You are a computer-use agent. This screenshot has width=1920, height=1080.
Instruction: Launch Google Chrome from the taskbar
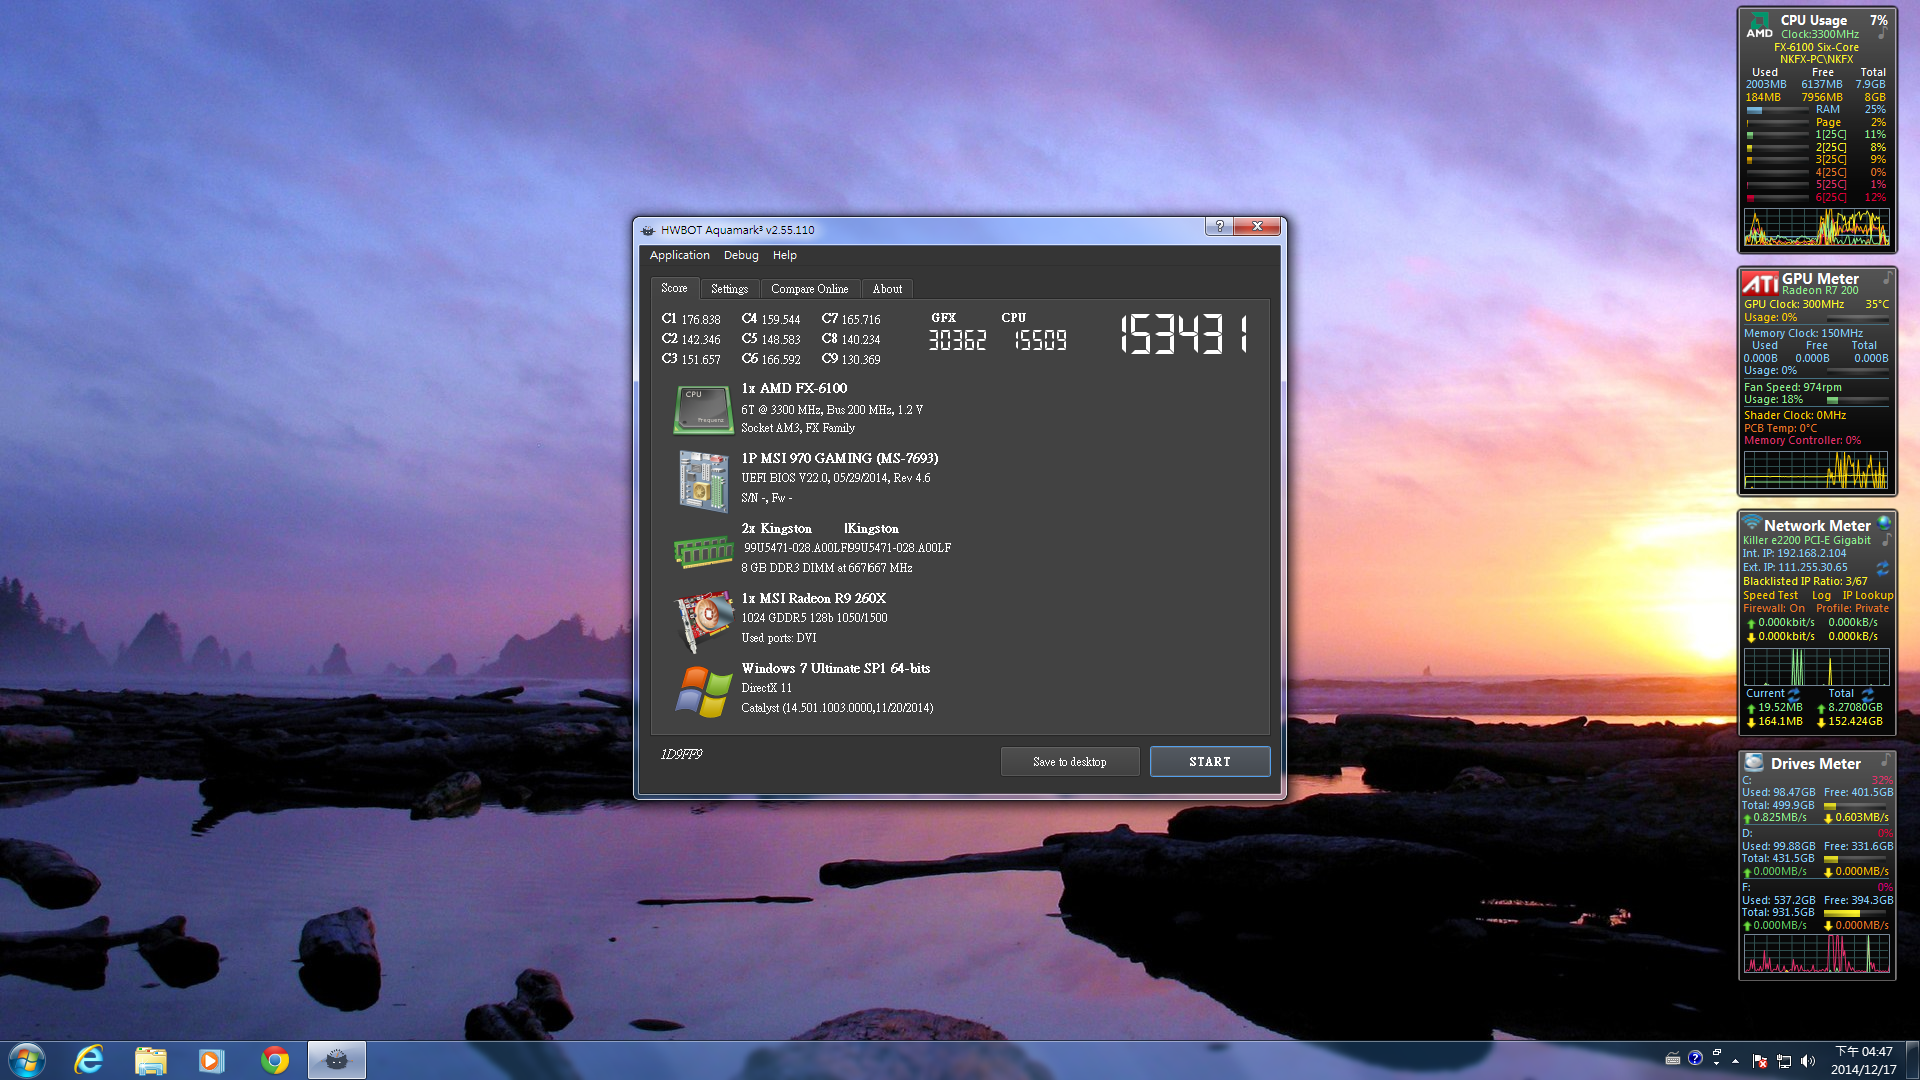tap(274, 1060)
